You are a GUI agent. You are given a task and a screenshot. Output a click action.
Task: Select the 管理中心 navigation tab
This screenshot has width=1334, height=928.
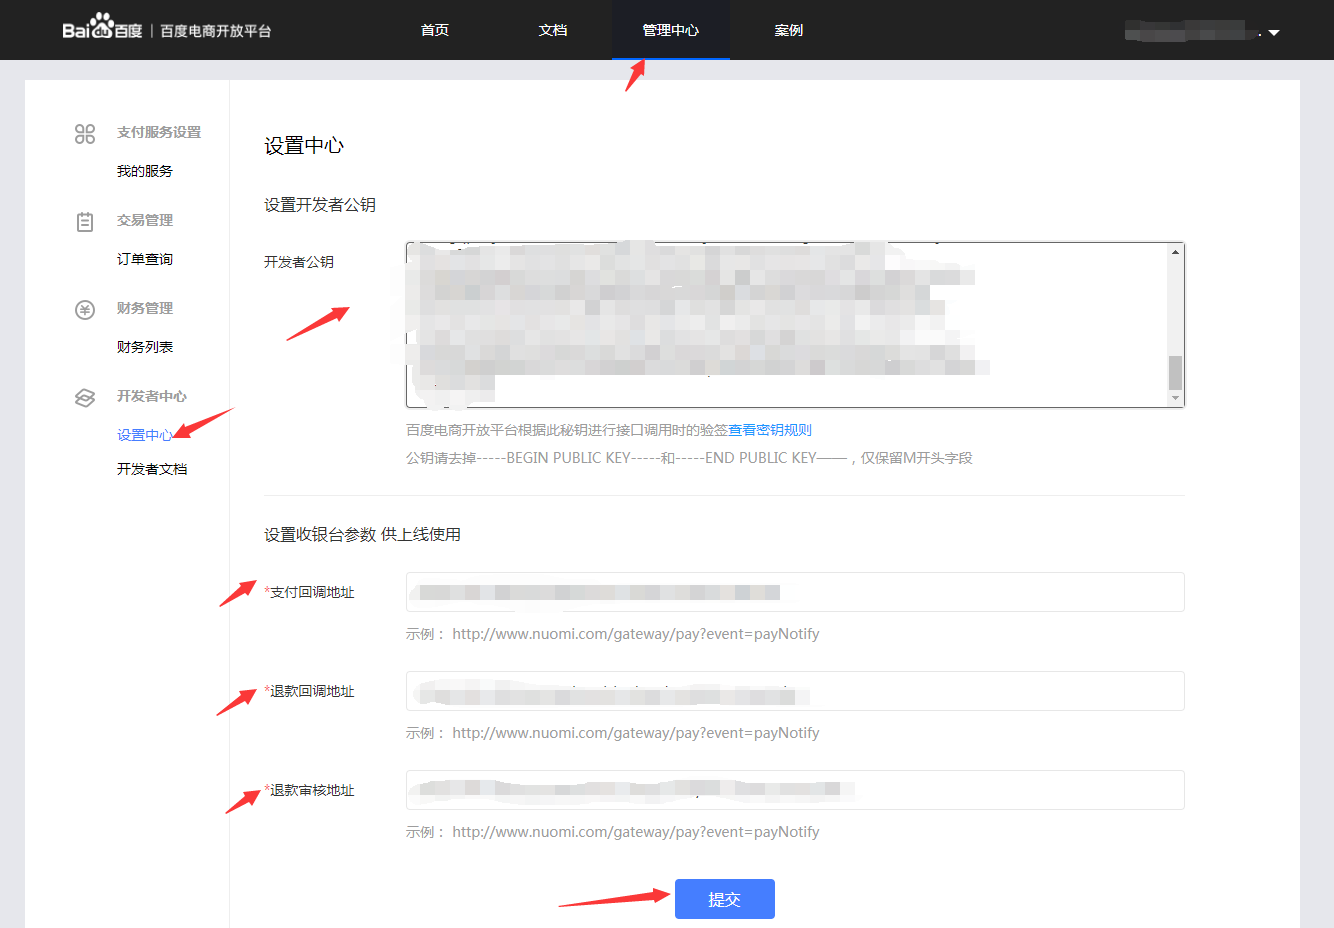tap(670, 30)
